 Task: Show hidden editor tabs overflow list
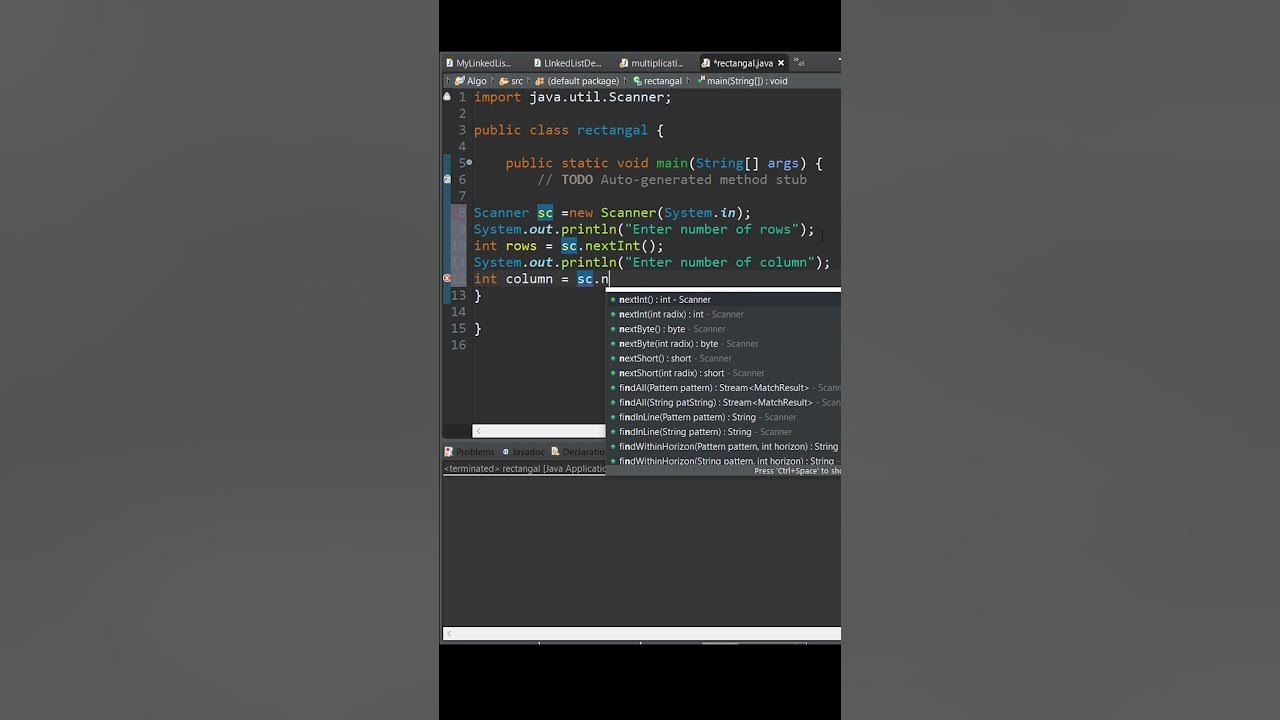[799, 62]
